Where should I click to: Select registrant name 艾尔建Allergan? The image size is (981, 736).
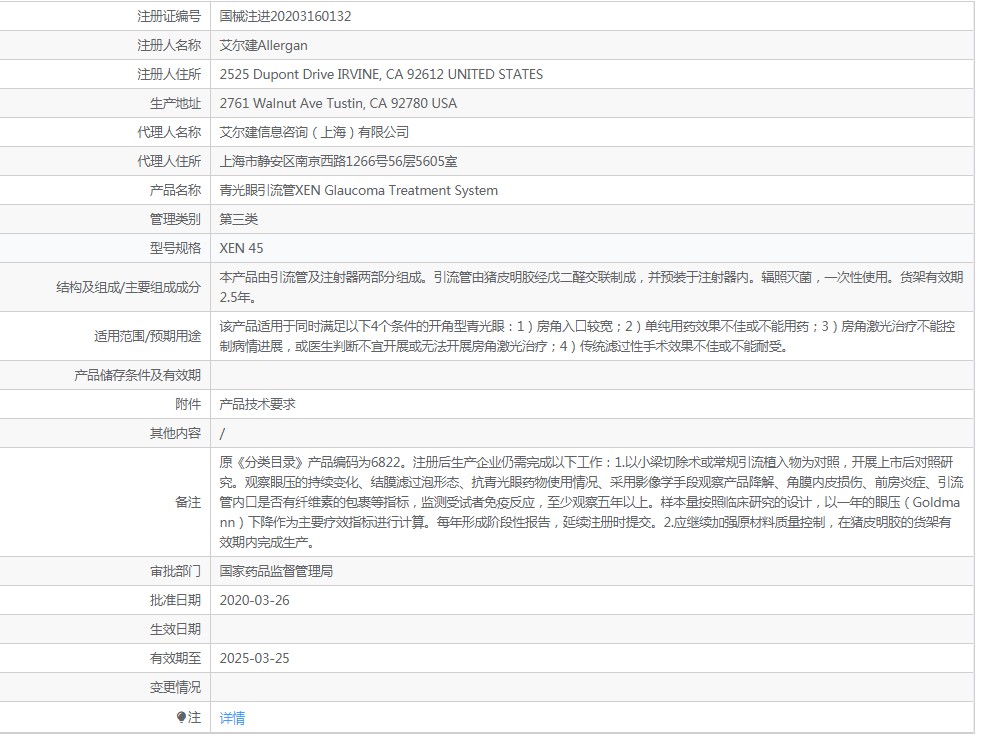click(x=263, y=45)
